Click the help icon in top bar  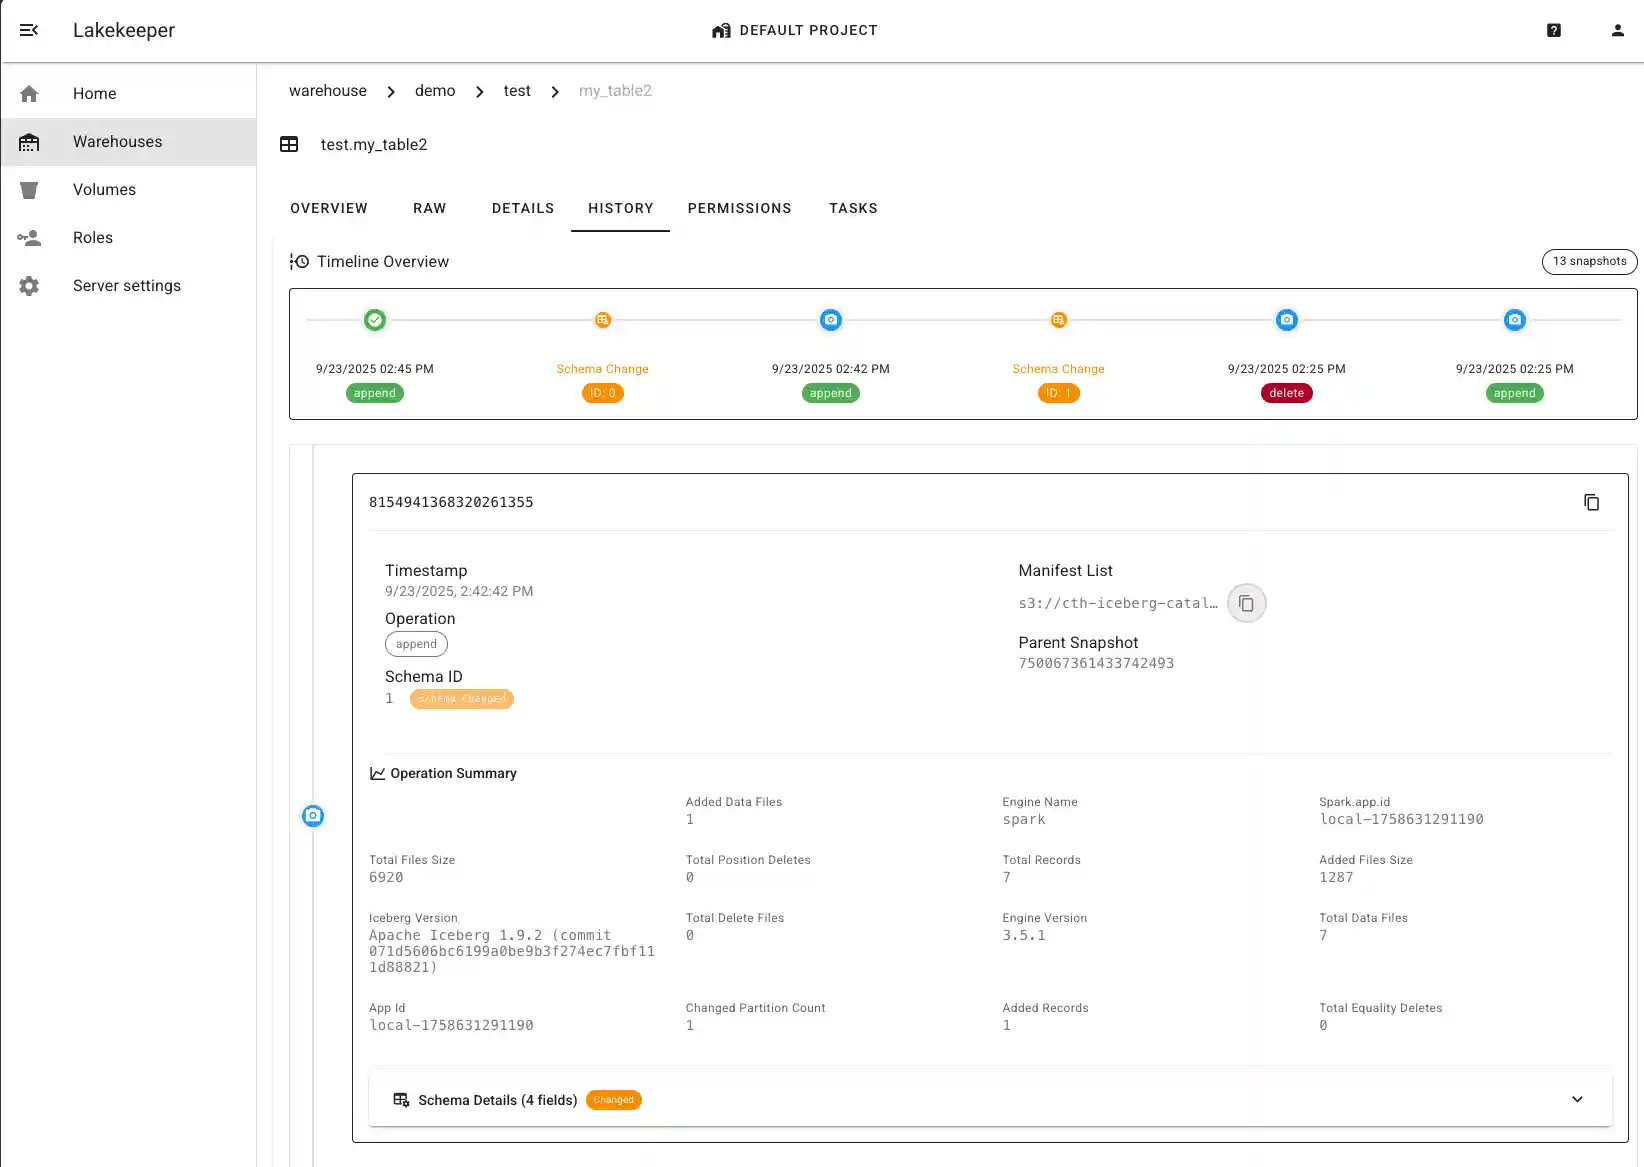tap(1553, 30)
